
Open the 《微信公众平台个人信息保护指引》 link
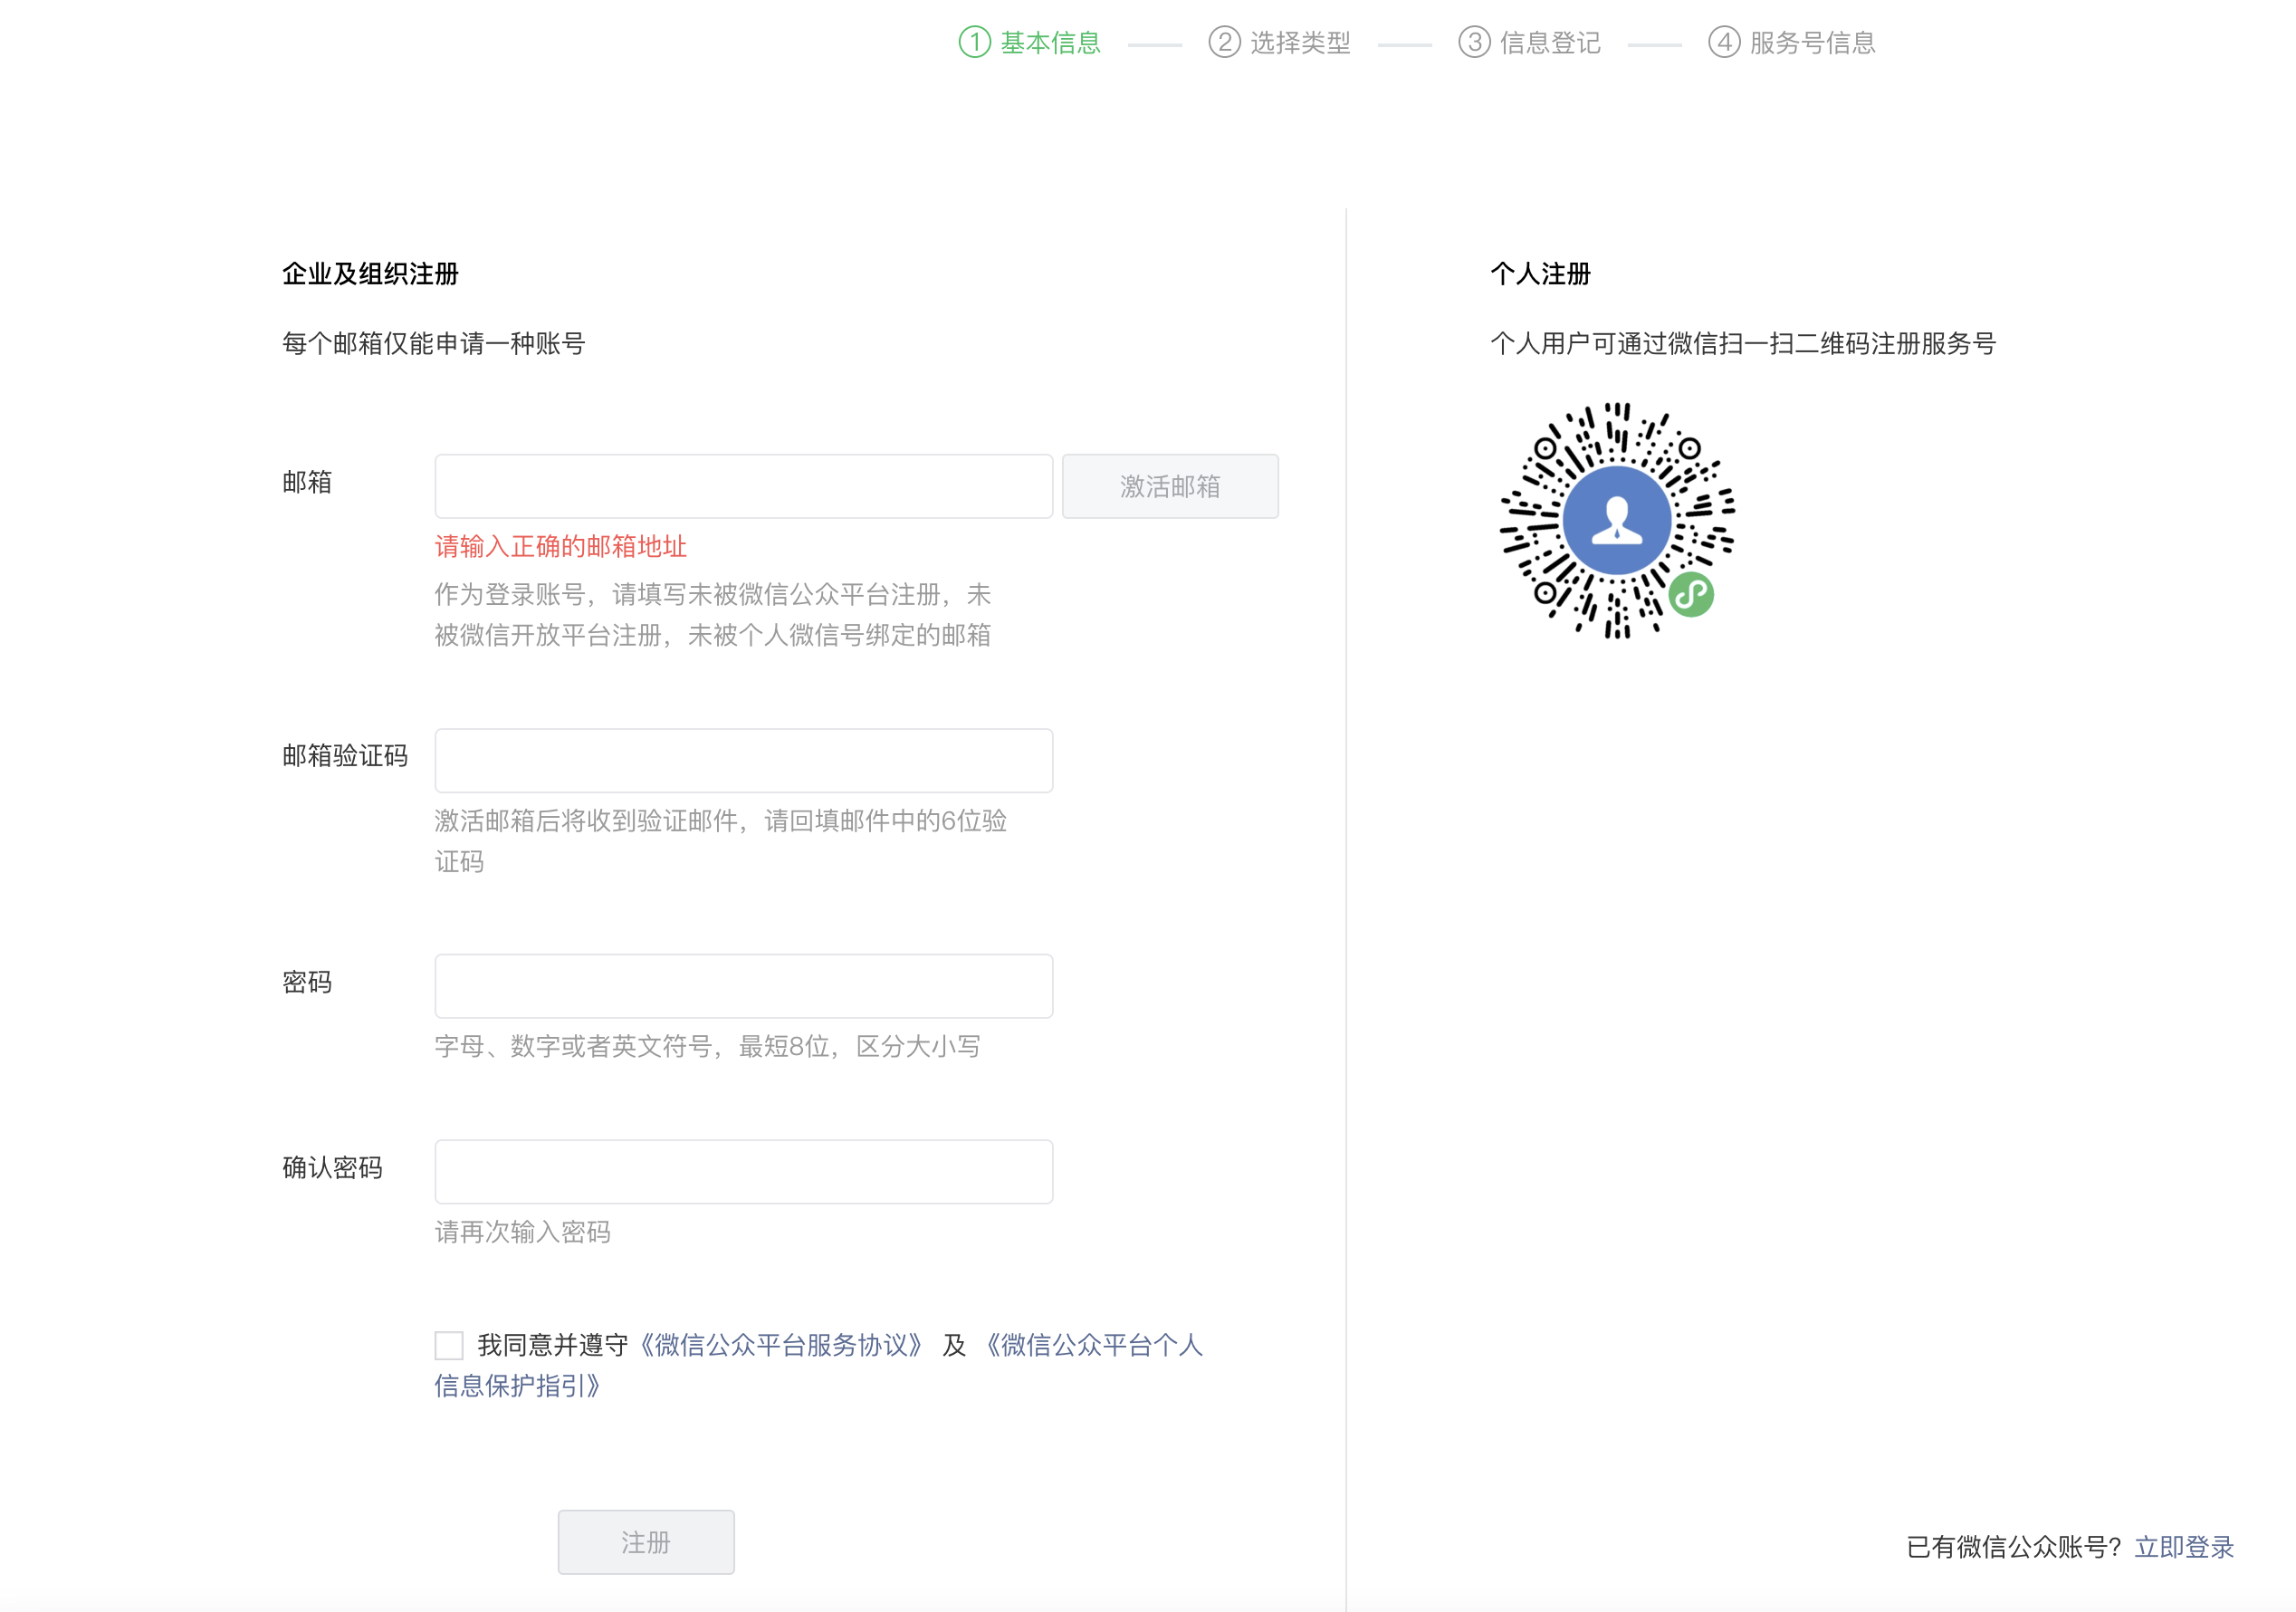coord(818,1365)
